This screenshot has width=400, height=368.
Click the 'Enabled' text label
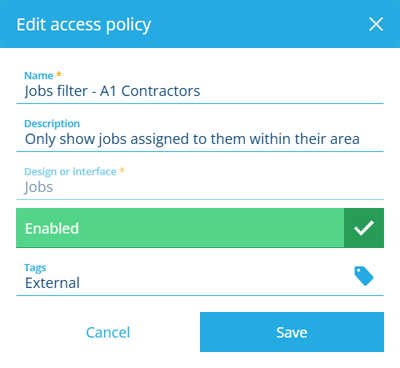pos(52,228)
